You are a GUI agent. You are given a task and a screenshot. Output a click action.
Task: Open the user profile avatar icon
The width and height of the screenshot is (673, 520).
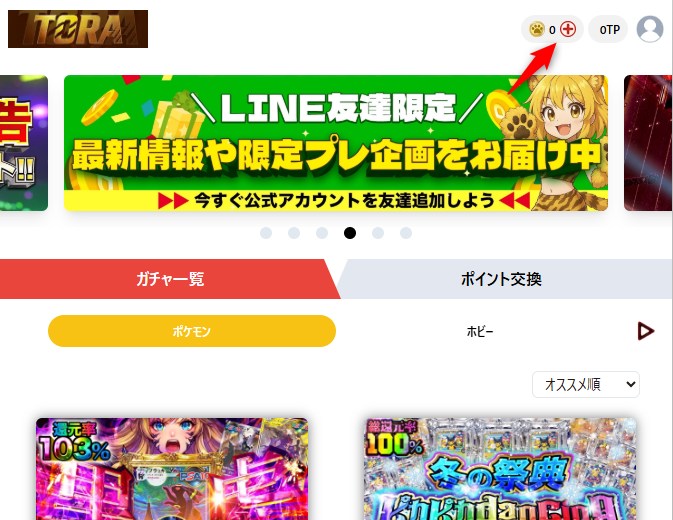click(x=650, y=29)
